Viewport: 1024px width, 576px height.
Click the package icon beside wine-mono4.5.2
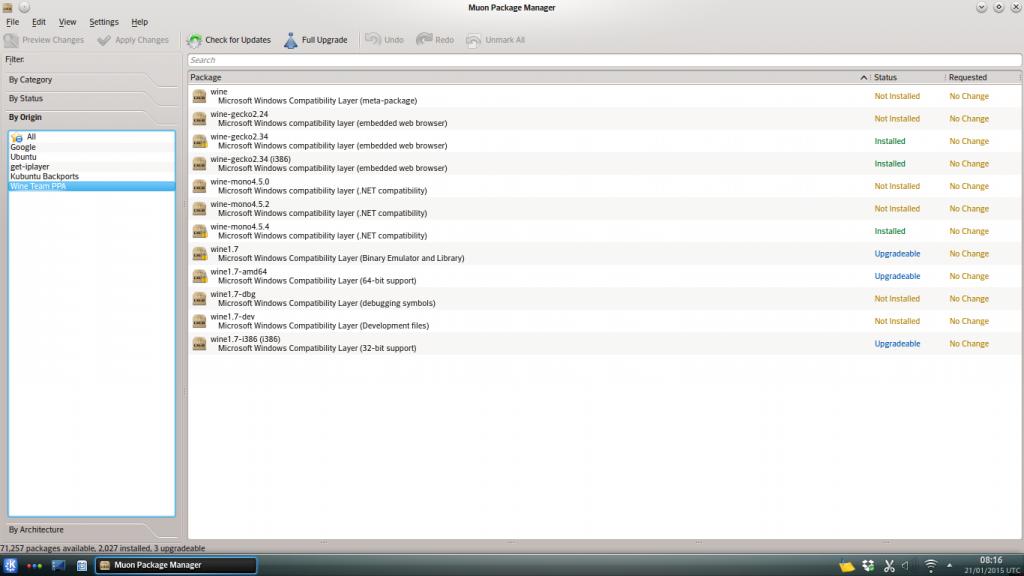point(199,209)
